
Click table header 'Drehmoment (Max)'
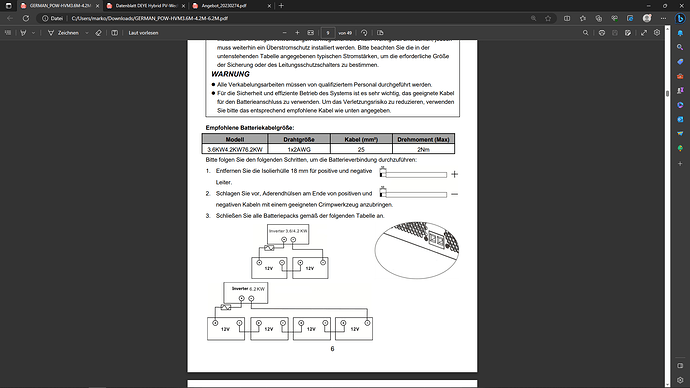point(423,139)
